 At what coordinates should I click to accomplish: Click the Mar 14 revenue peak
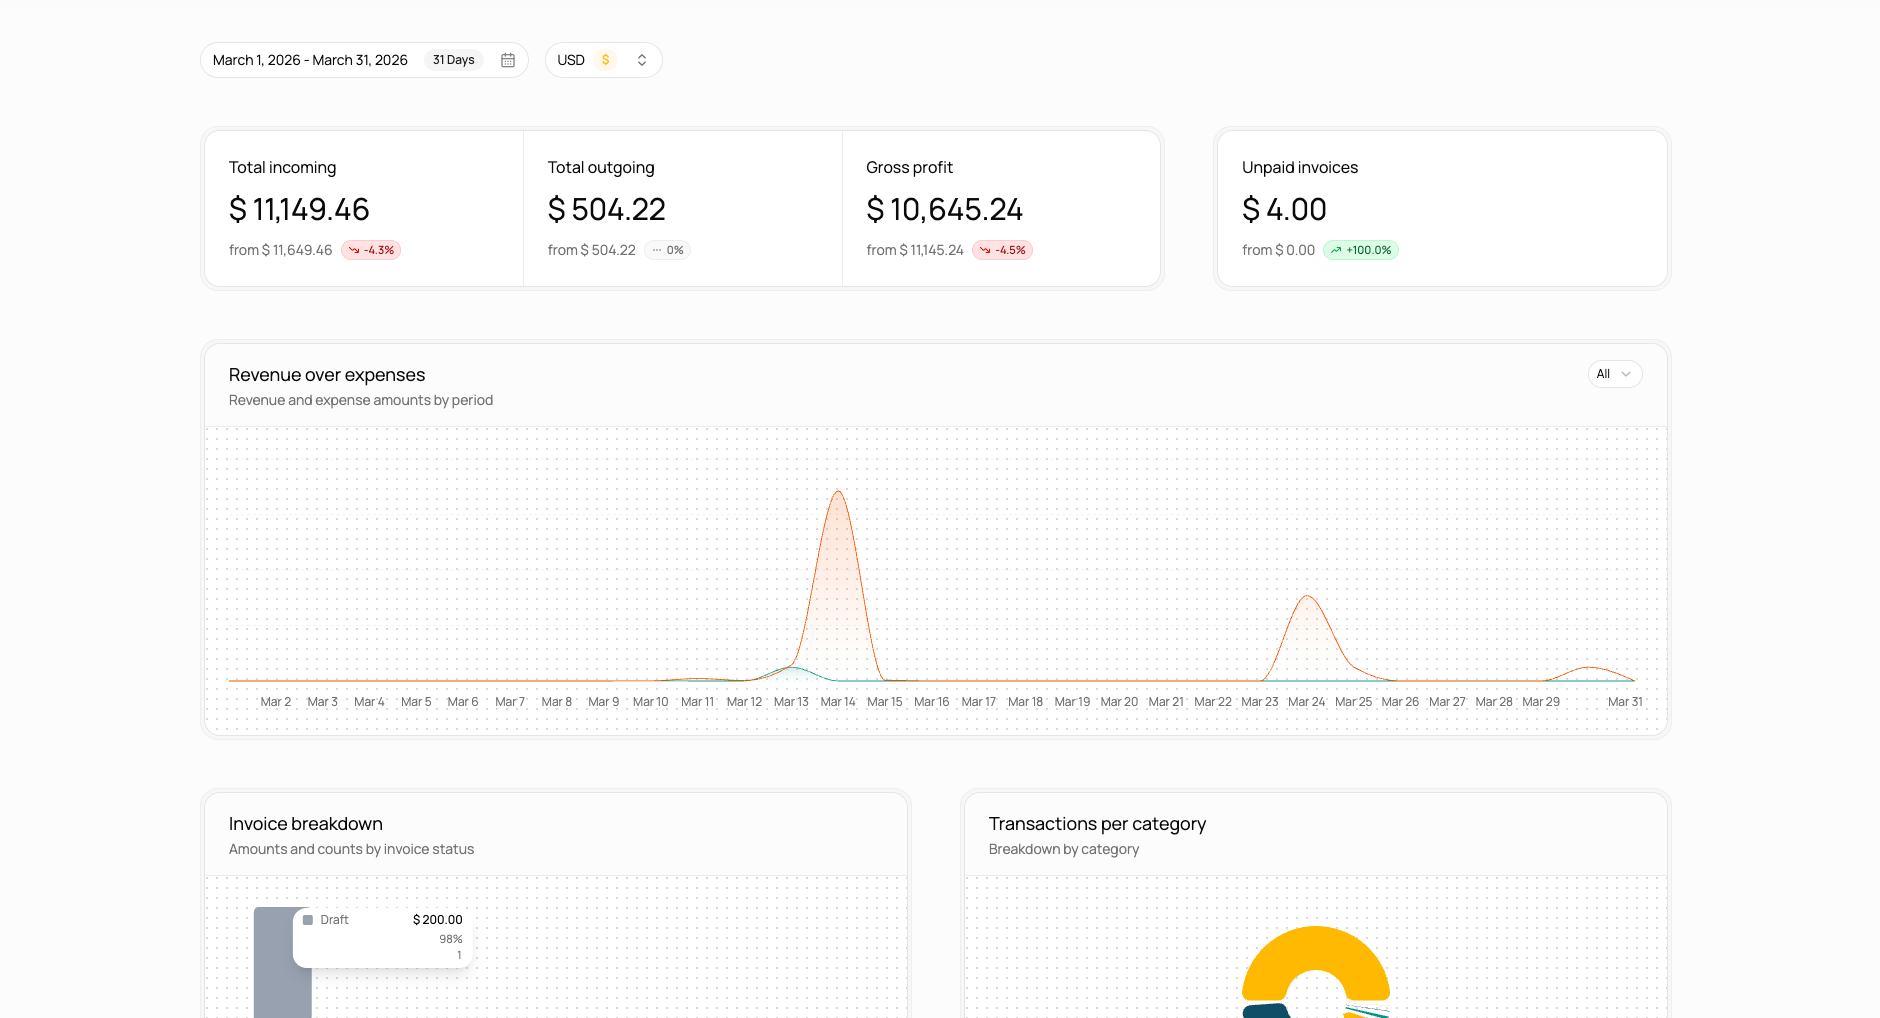tap(838, 492)
